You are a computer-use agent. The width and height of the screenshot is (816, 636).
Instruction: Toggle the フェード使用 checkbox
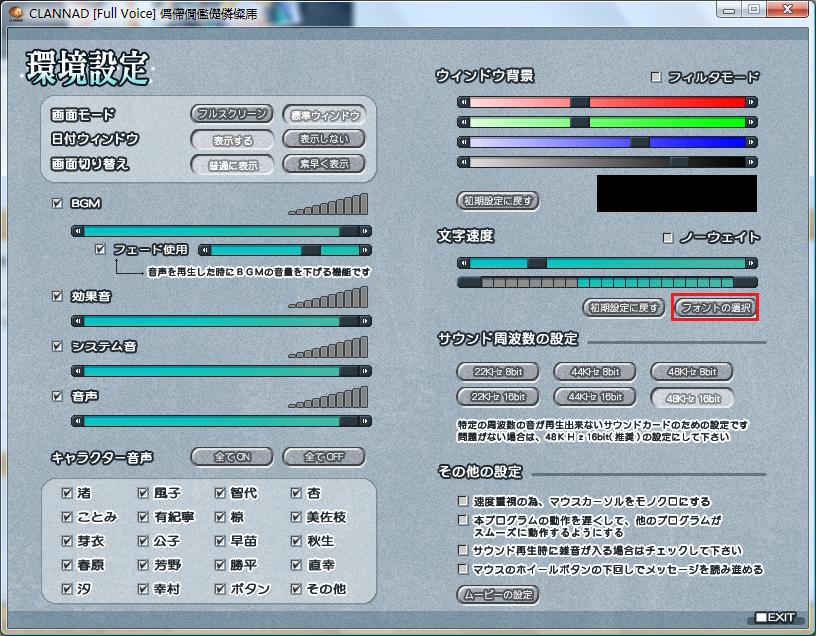(x=100, y=249)
